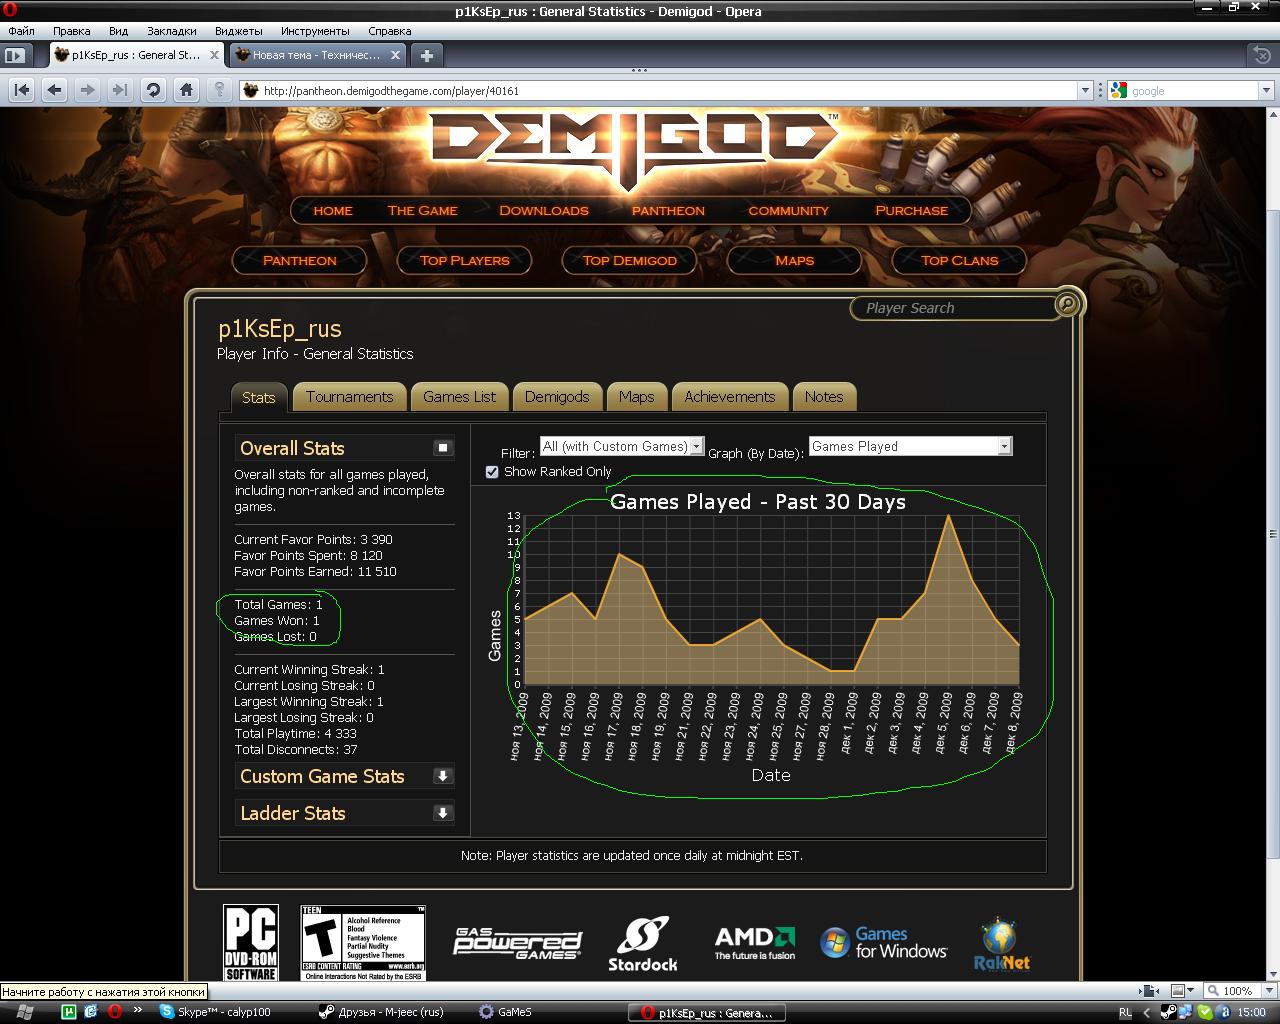The image size is (1280, 1024).
Task: Switch to the Tournaments tab
Action: (x=350, y=397)
